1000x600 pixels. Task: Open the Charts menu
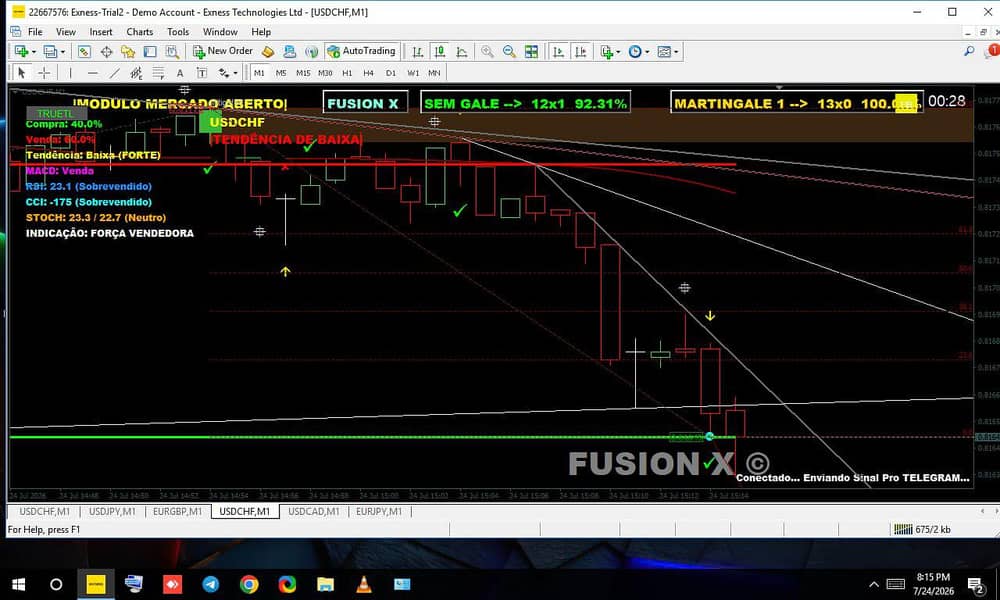pyautogui.click(x=140, y=32)
